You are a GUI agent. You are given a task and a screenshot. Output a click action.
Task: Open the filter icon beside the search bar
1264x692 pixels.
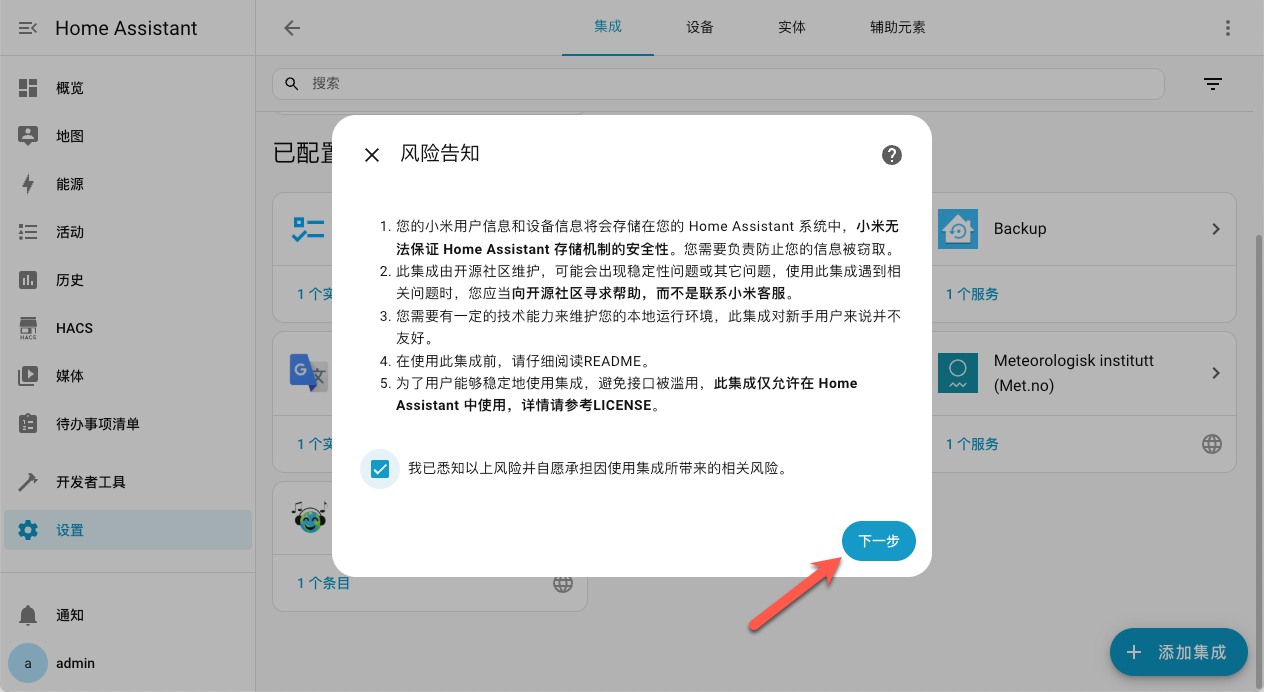(1213, 84)
